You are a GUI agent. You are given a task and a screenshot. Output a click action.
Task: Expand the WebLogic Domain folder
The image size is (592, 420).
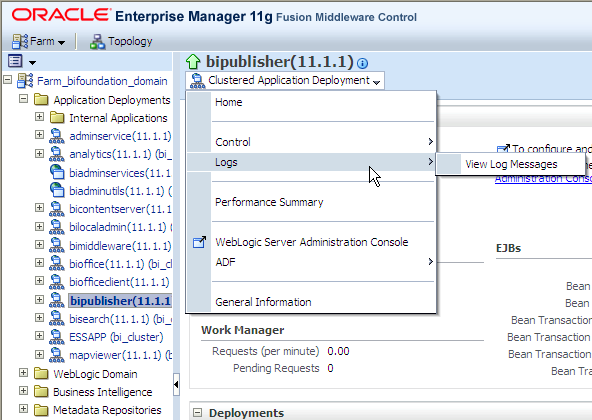click(x=23, y=373)
